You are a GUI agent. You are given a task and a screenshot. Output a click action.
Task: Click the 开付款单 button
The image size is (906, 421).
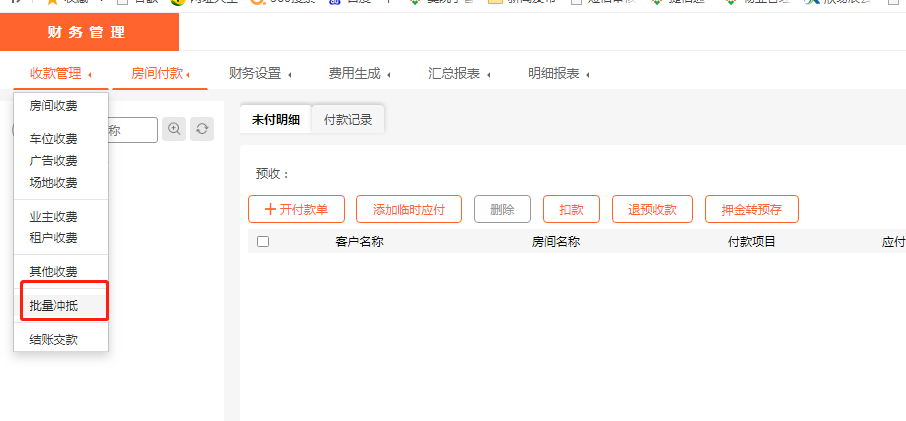(296, 209)
